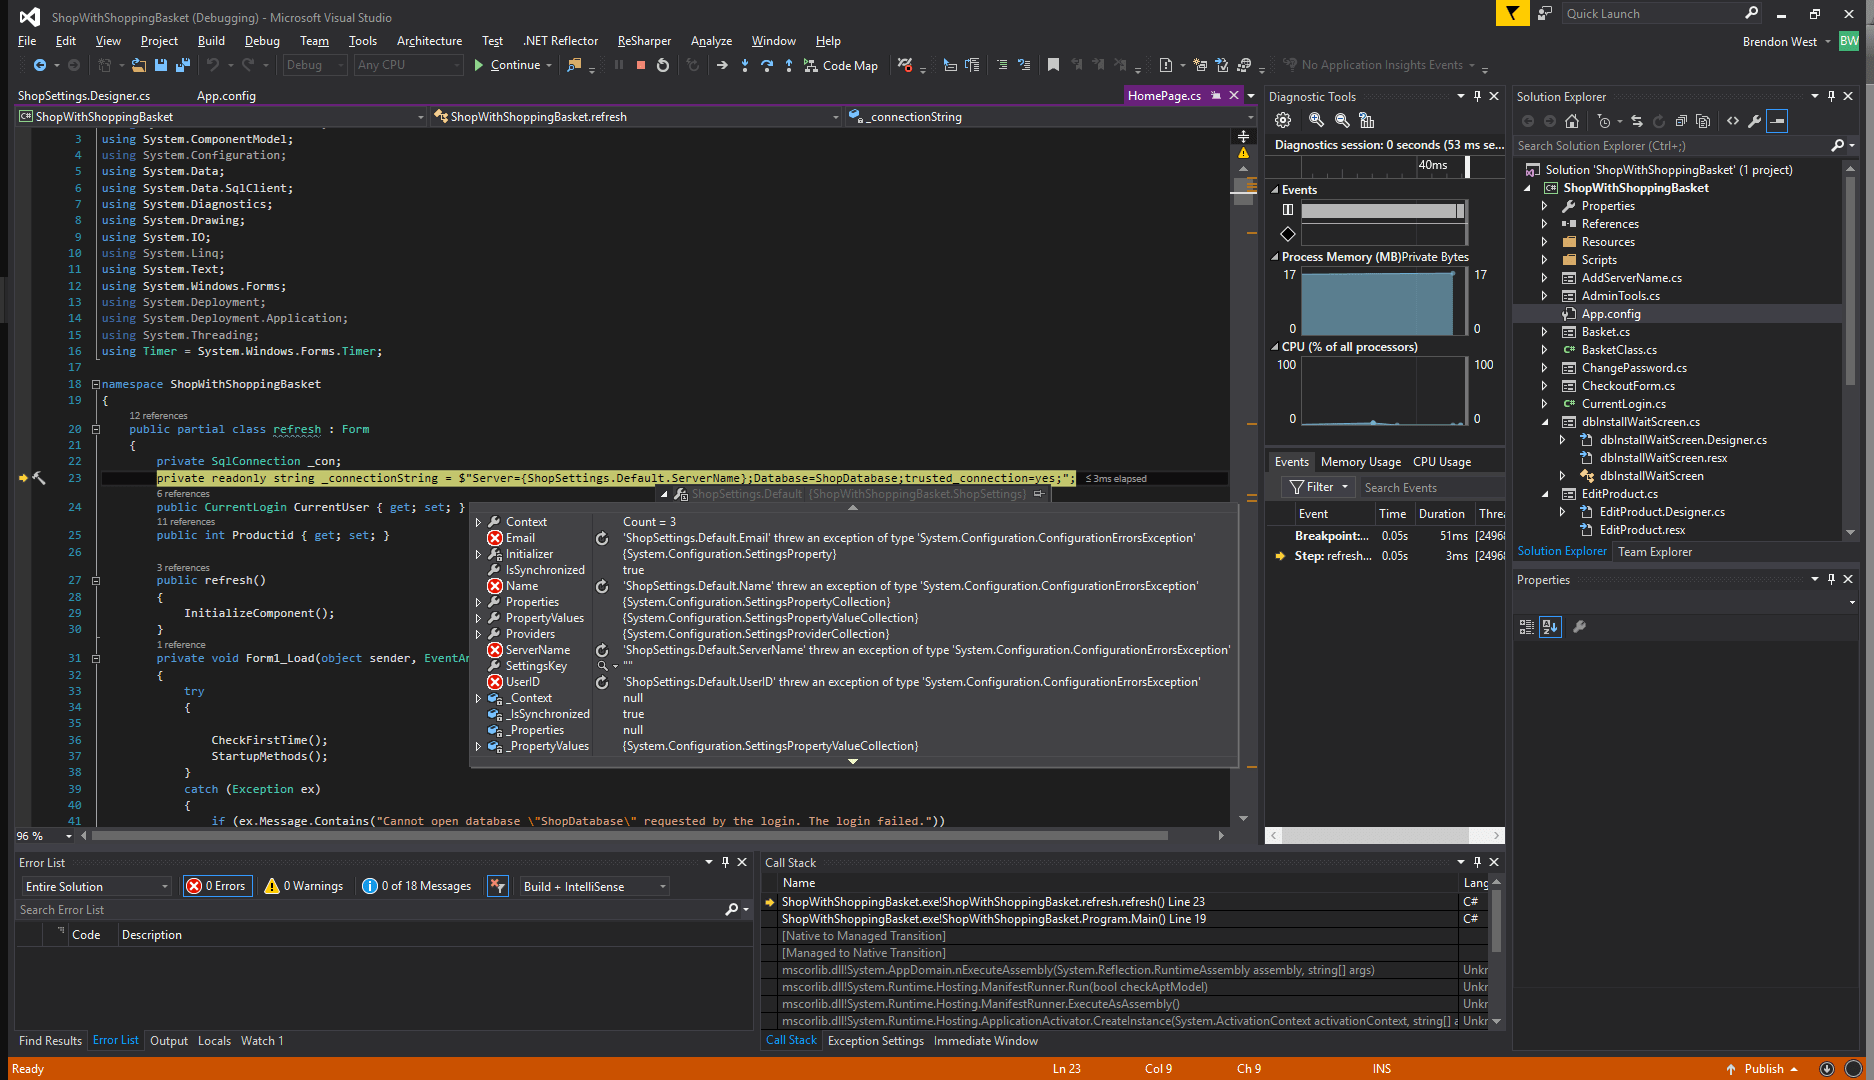Switch to the App.config editor tab

click(226, 96)
